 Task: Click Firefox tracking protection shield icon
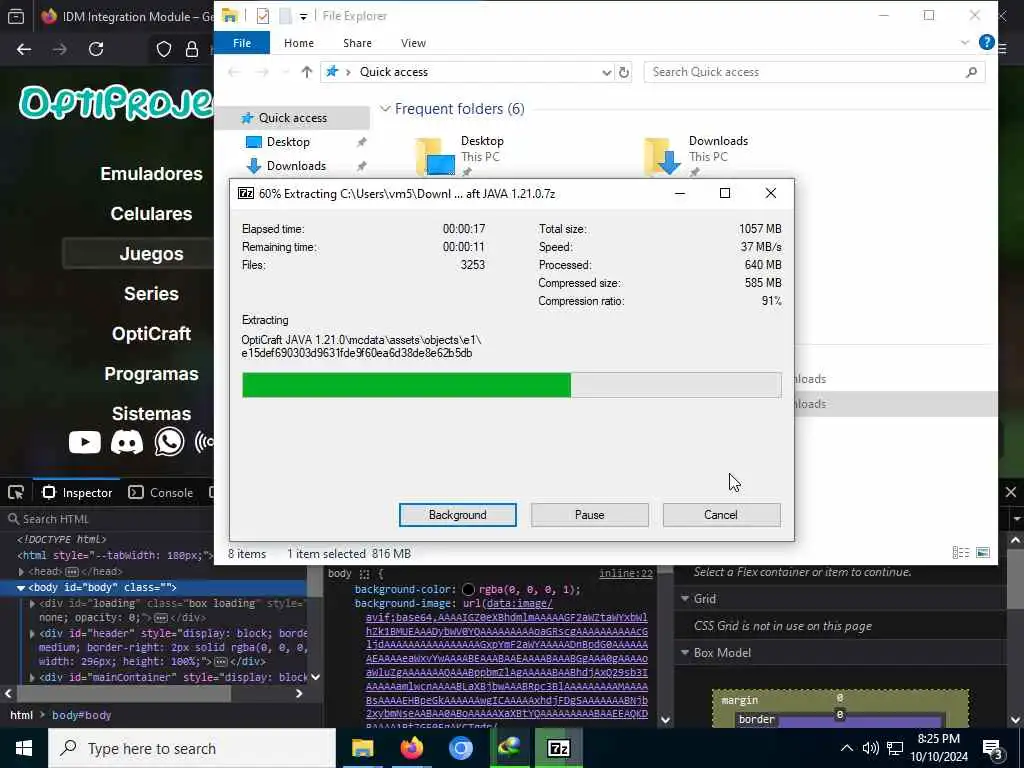click(163, 49)
